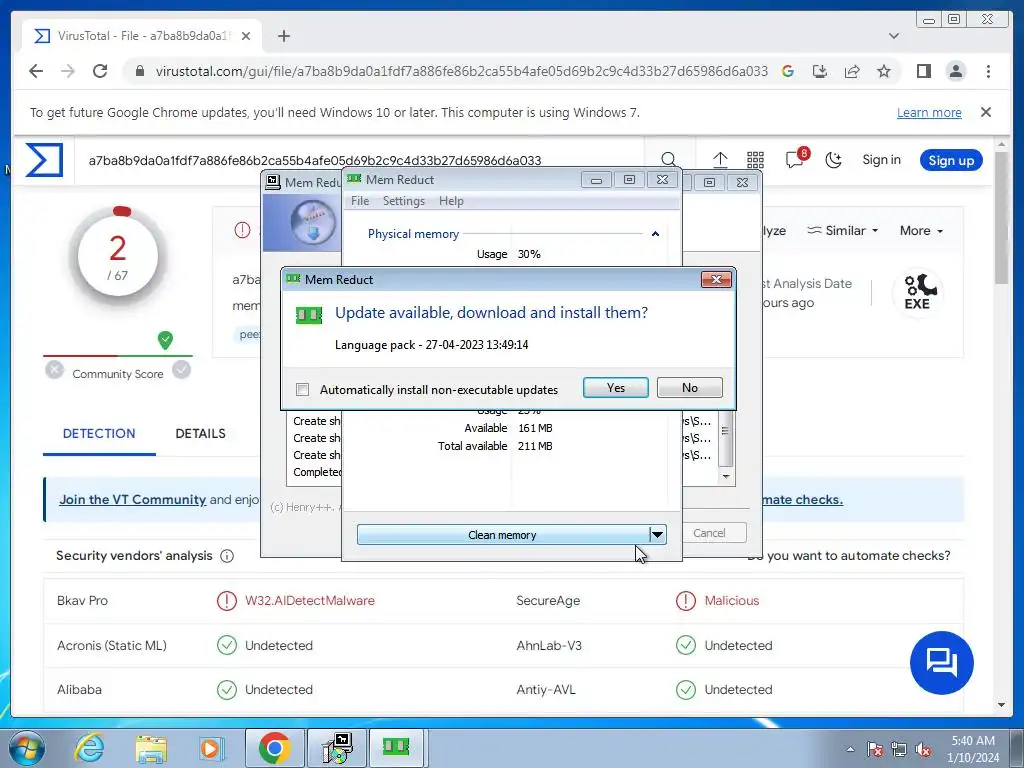1024x768 pixels.
Task: Click the Sign up button
Action: (951, 160)
